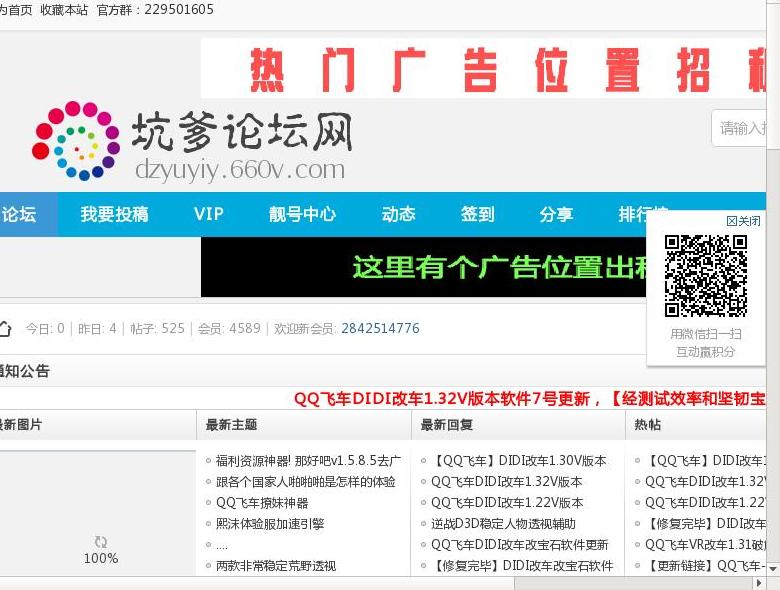Image resolution: width=780 pixels, height=590 pixels.
Task: Open the 分享 navigation item
Action: [x=557, y=214]
